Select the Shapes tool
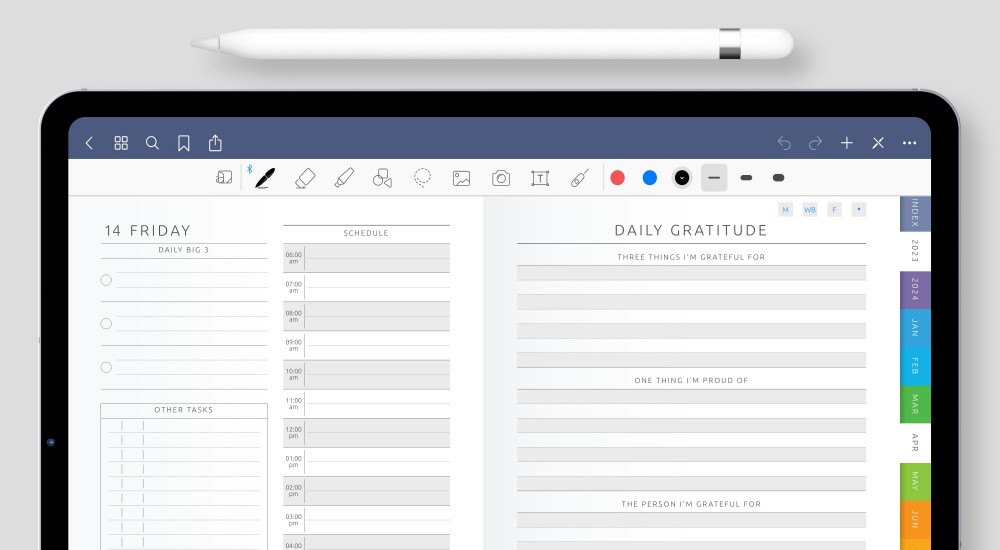1000x550 pixels. pos(383,178)
